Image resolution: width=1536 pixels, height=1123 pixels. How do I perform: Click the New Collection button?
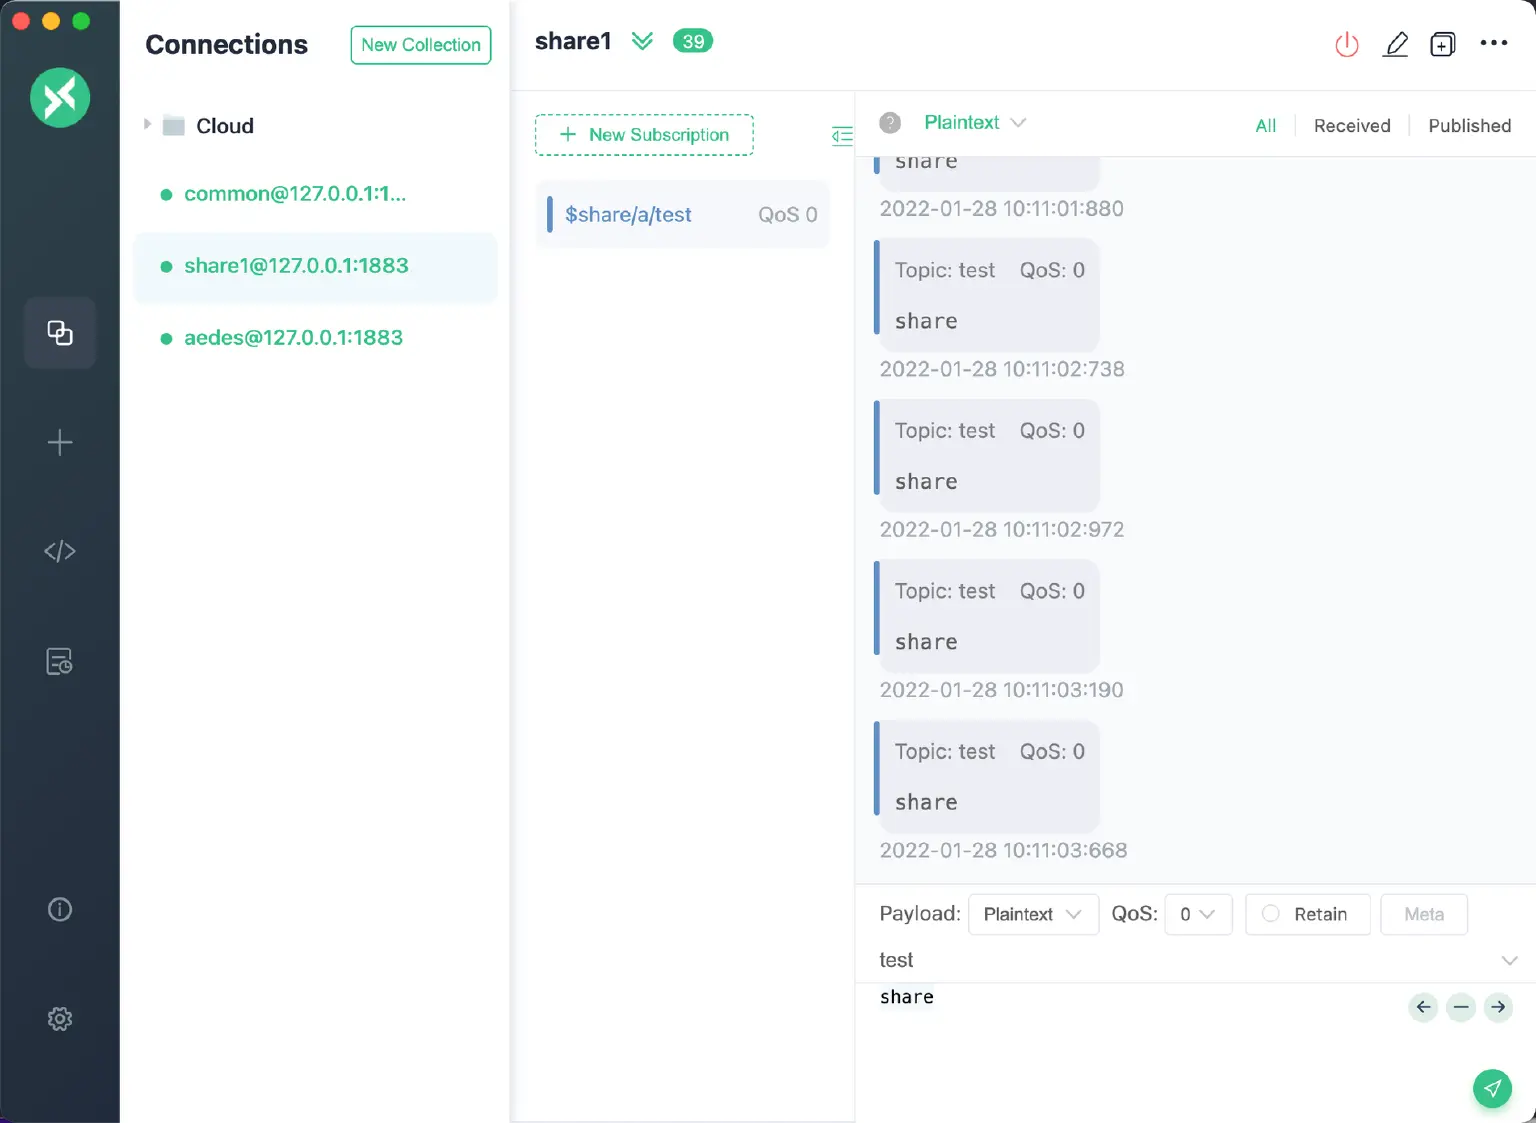coord(420,45)
